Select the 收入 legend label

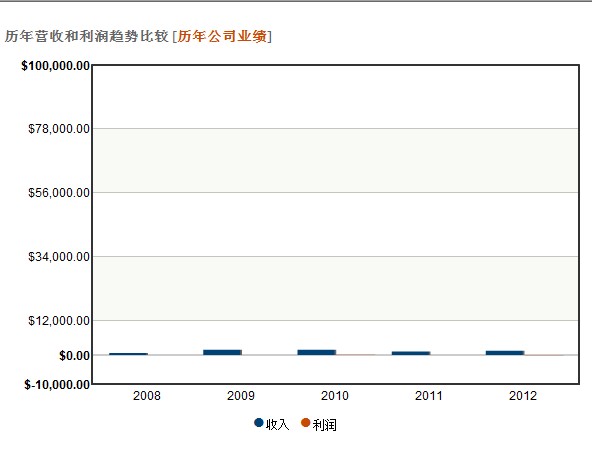coord(277,424)
